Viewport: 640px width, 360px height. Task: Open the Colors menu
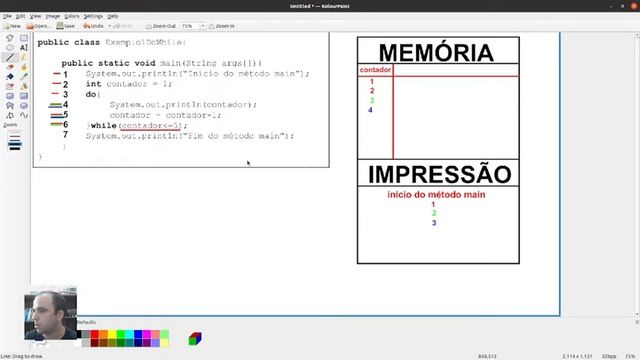tap(72, 16)
